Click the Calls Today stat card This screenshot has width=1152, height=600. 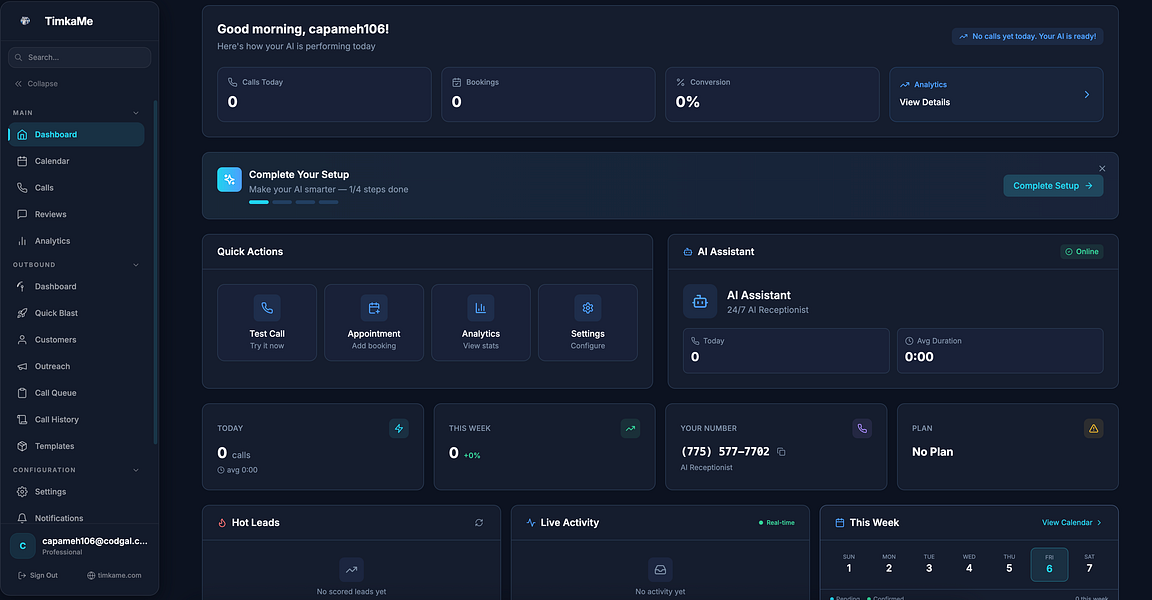[324, 95]
